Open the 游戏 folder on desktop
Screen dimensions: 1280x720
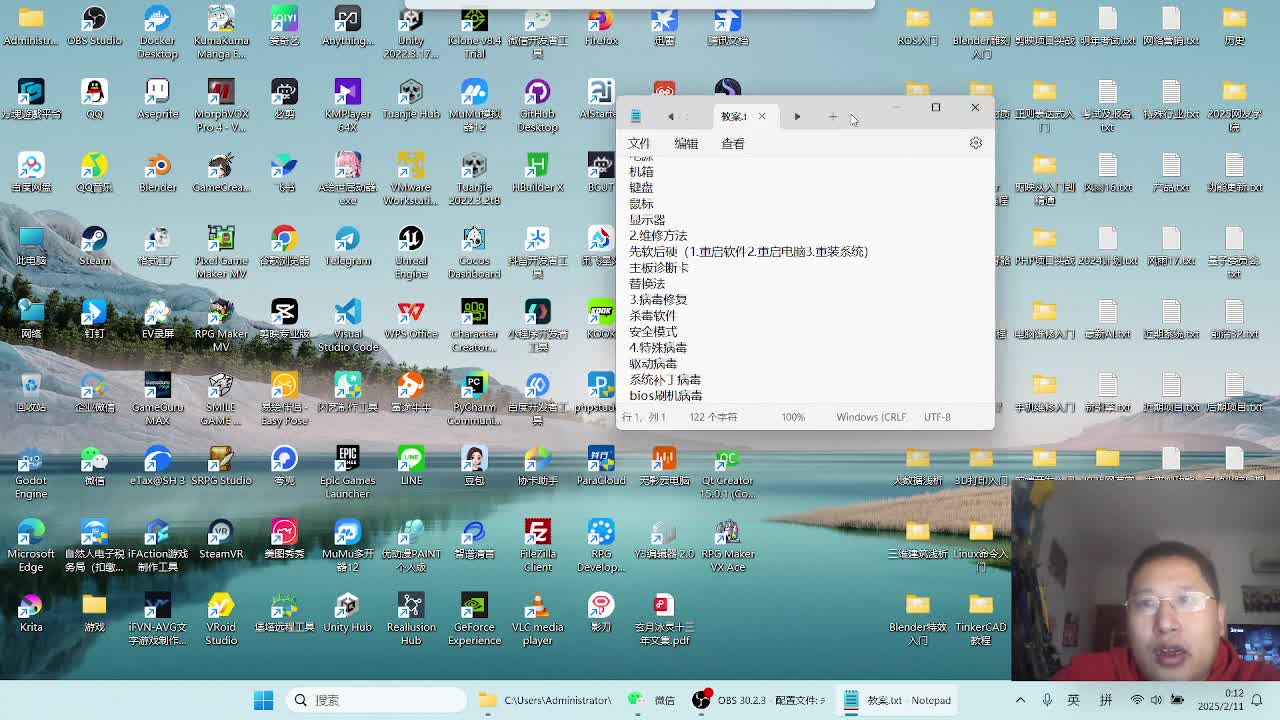click(94, 613)
